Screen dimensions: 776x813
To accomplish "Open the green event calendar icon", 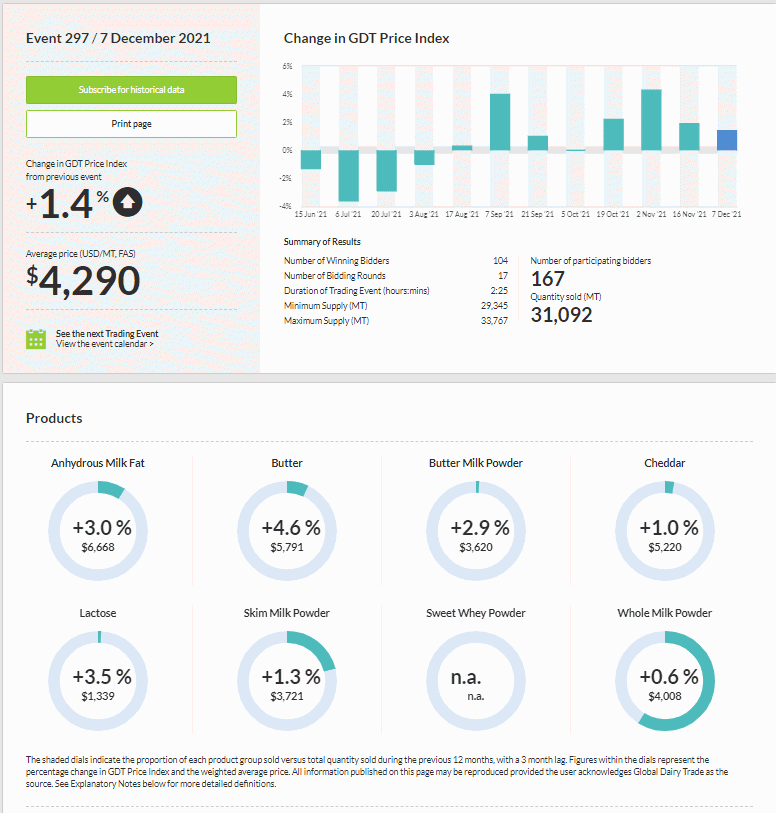I will 36,339.
